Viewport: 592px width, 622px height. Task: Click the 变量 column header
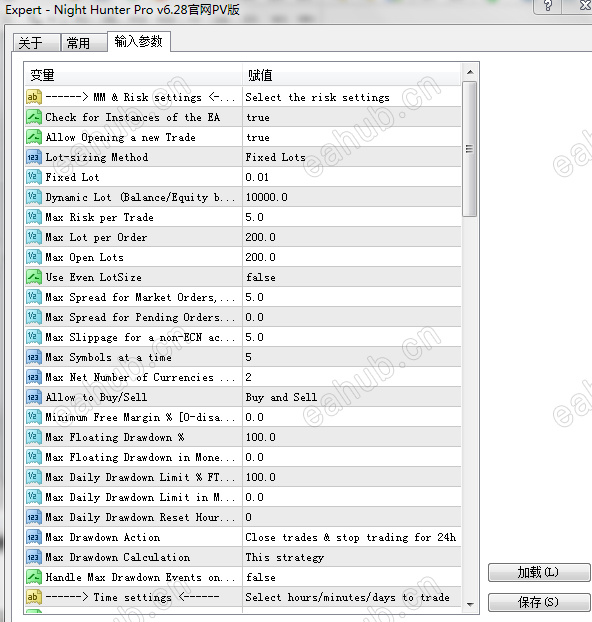134,75
